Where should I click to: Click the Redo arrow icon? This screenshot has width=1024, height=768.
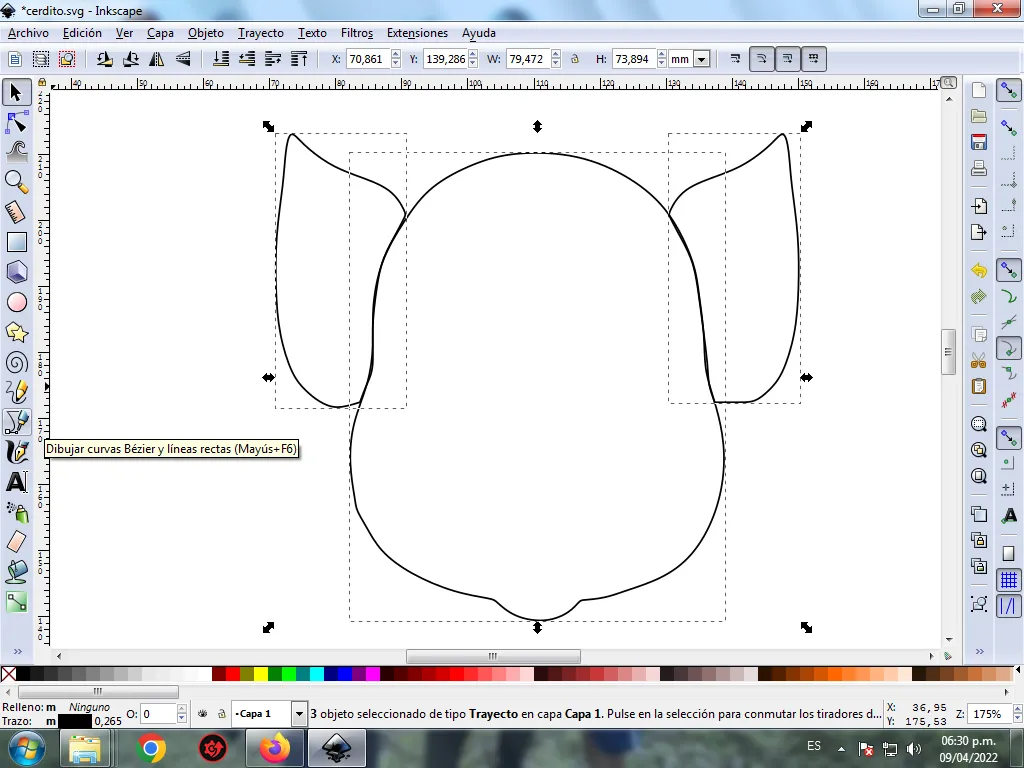click(x=978, y=296)
